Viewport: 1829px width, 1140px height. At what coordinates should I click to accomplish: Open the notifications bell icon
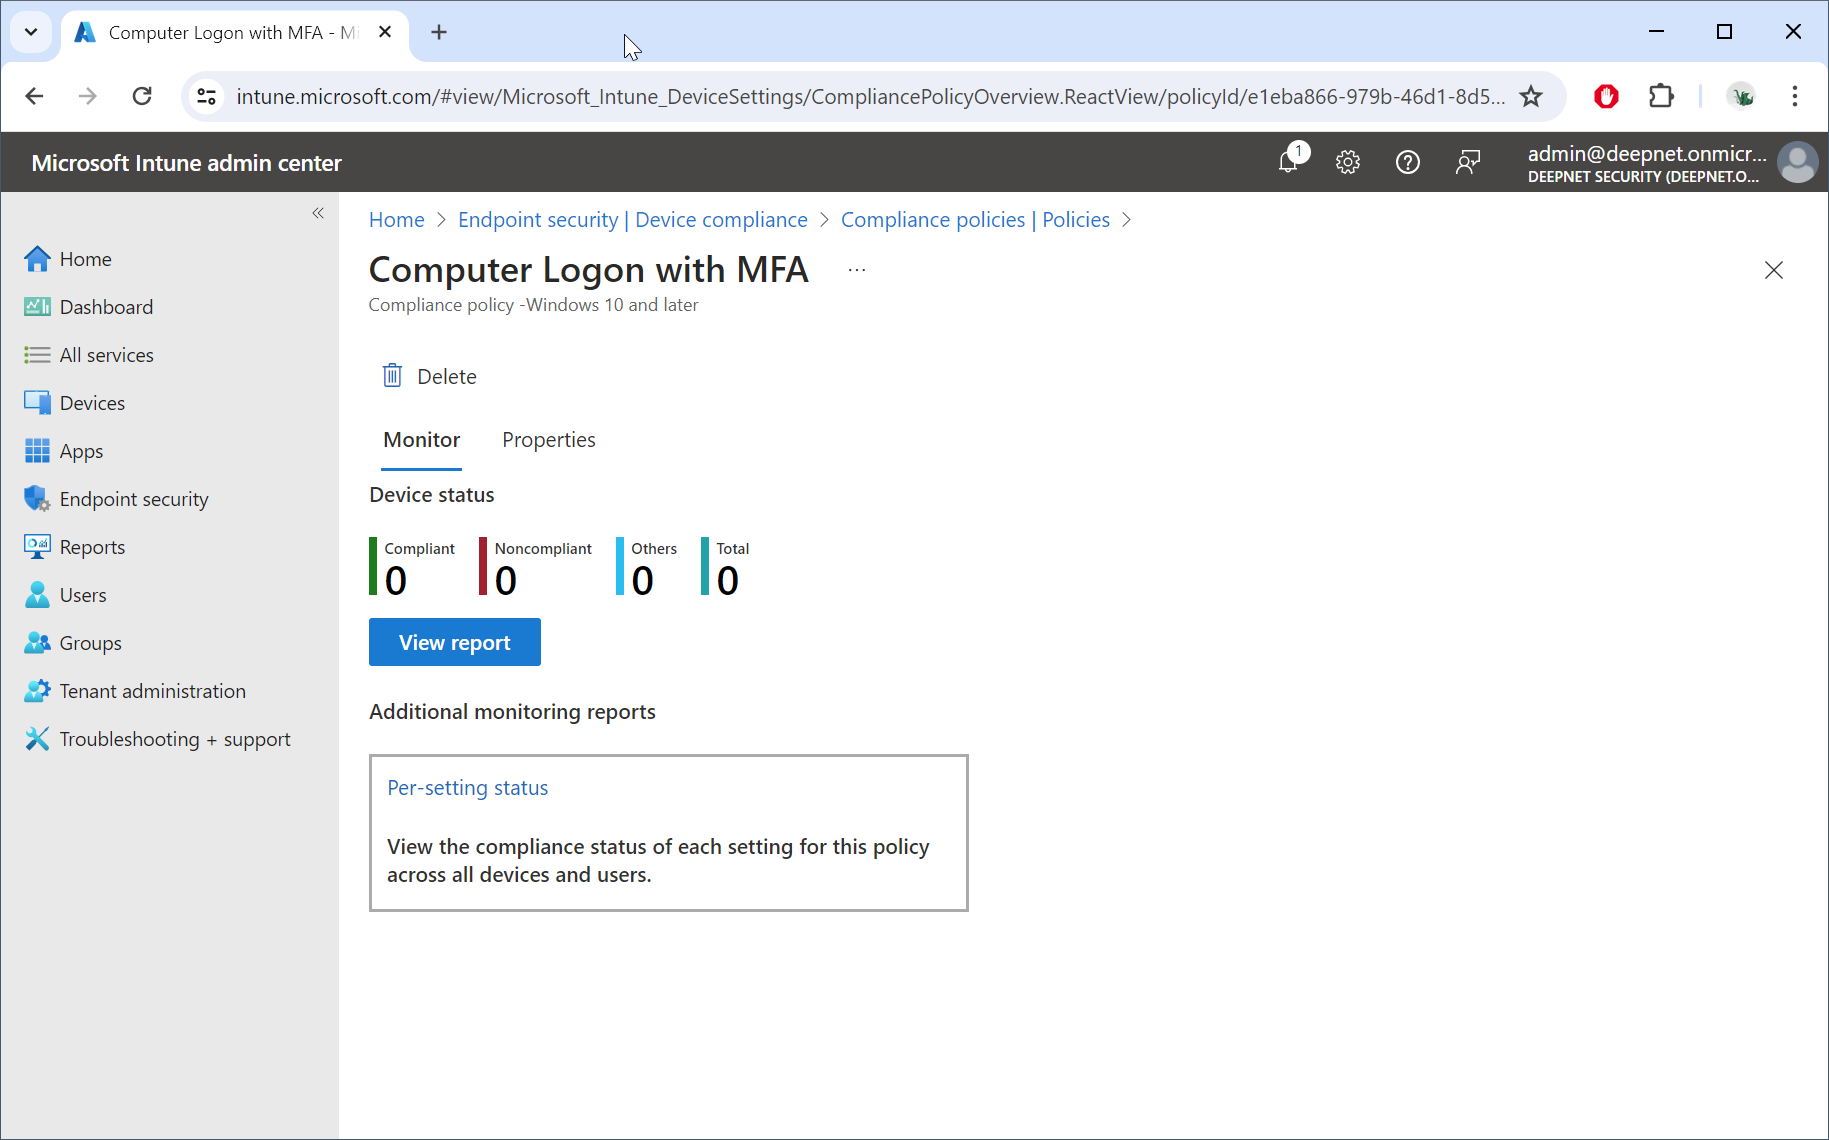tap(1289, 162)
